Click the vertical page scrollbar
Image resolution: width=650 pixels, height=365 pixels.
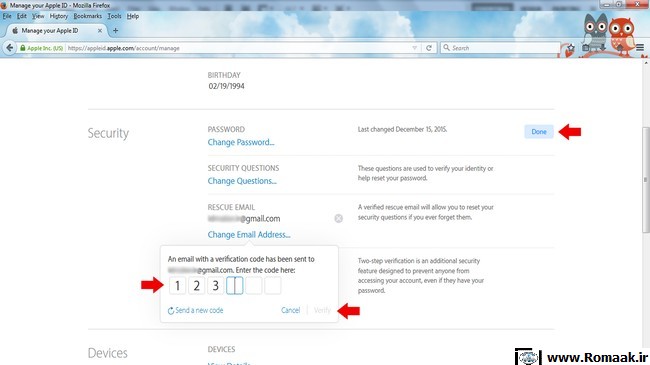[x=646, y=180]
